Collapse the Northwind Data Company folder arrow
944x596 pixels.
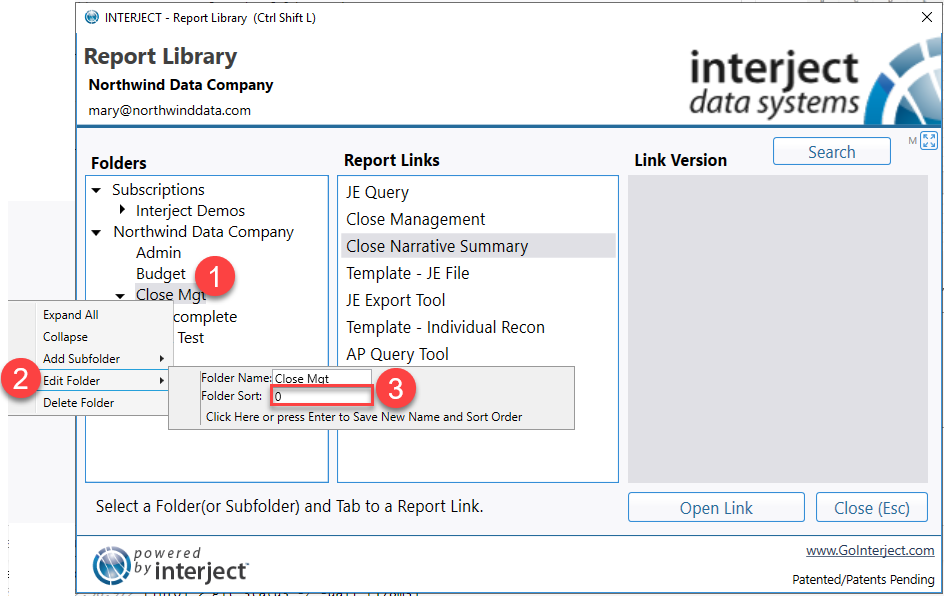[x=96, y=232]
